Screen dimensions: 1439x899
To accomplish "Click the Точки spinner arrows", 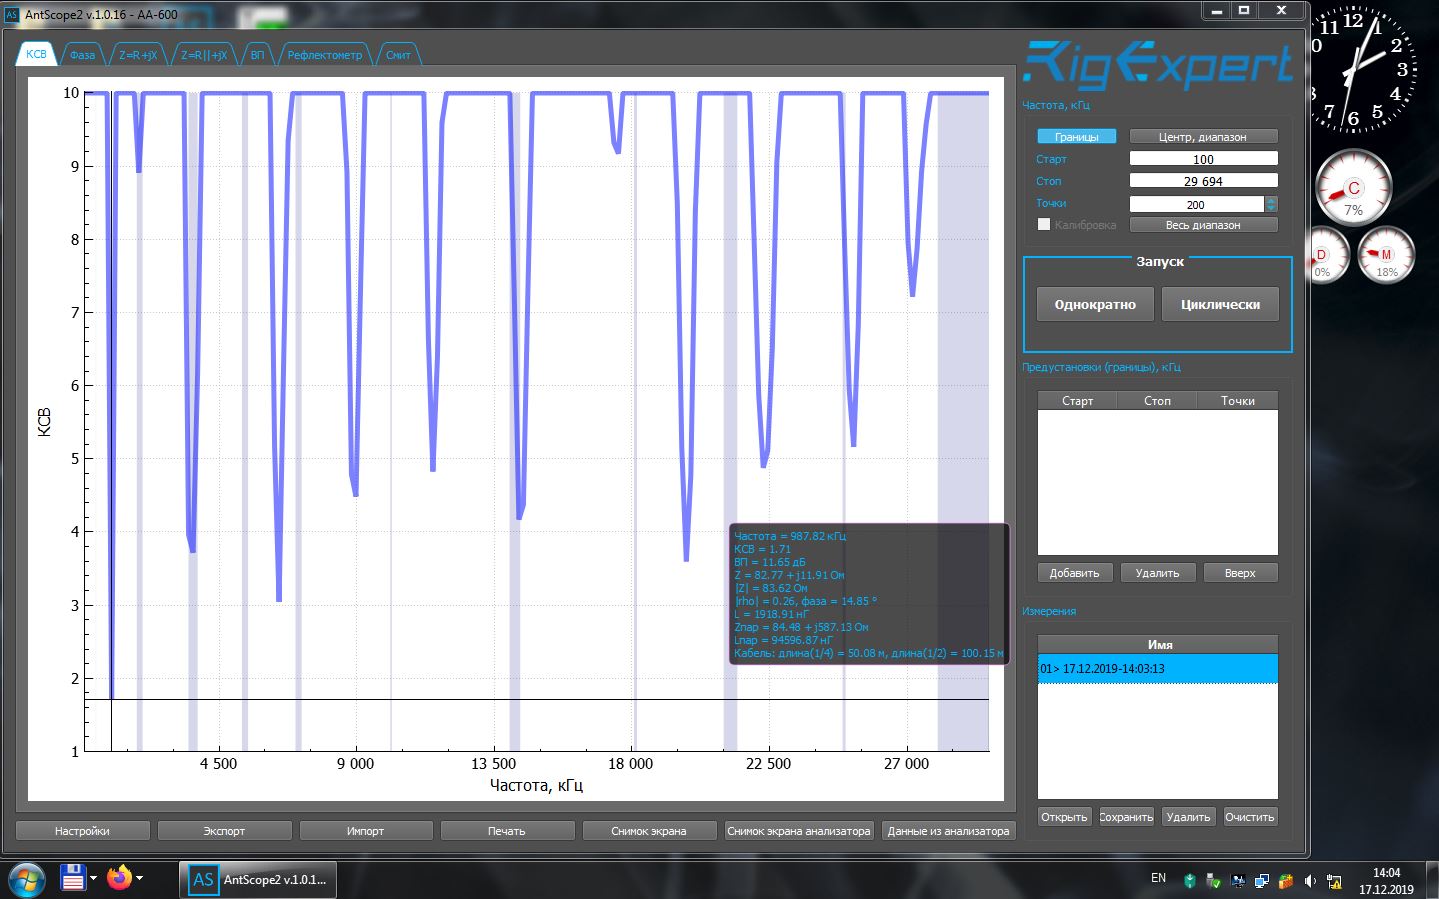I will coord(1271,204).
